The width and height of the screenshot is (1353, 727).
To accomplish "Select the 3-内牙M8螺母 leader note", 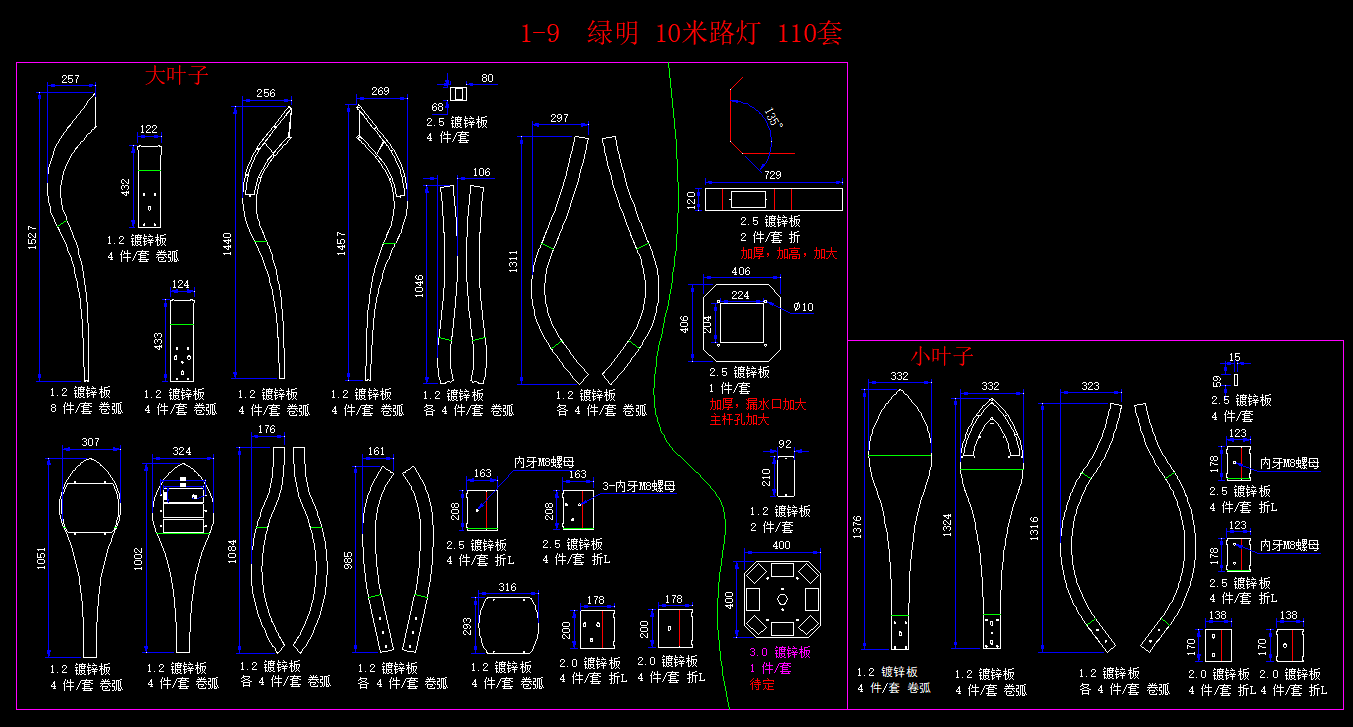I will (638, 486).
